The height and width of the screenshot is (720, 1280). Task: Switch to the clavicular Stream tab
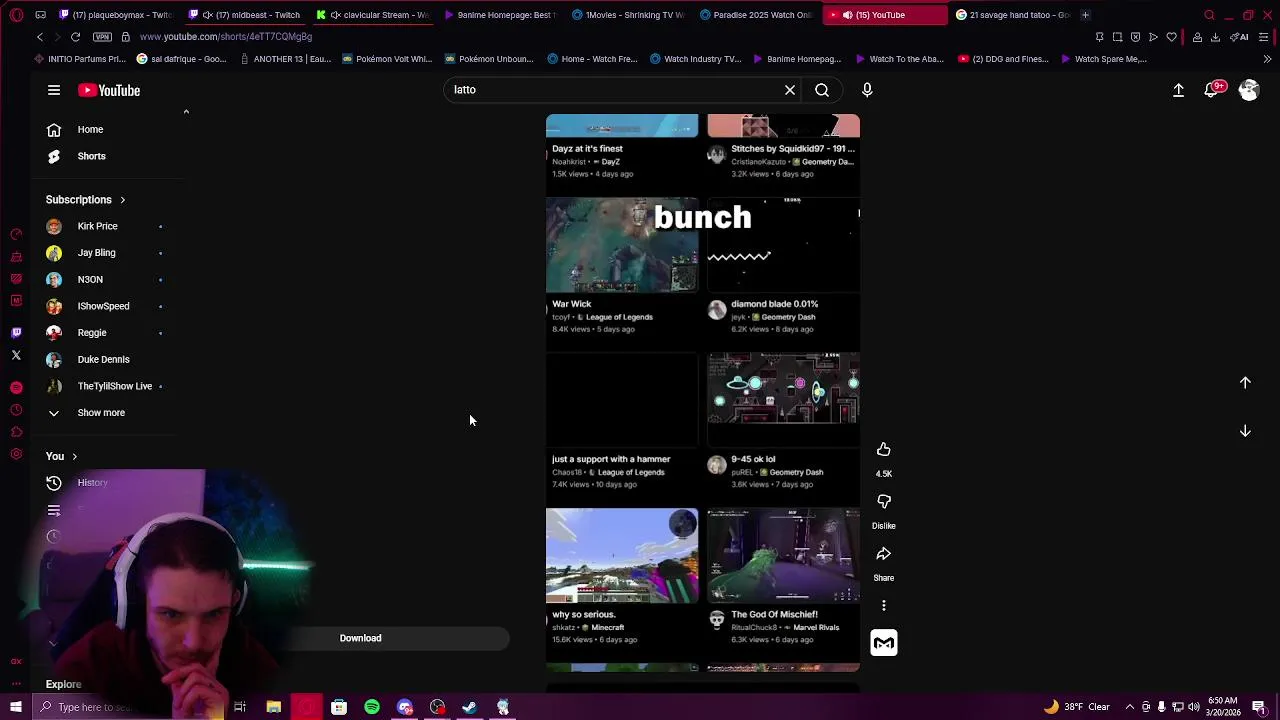(373, 15)
